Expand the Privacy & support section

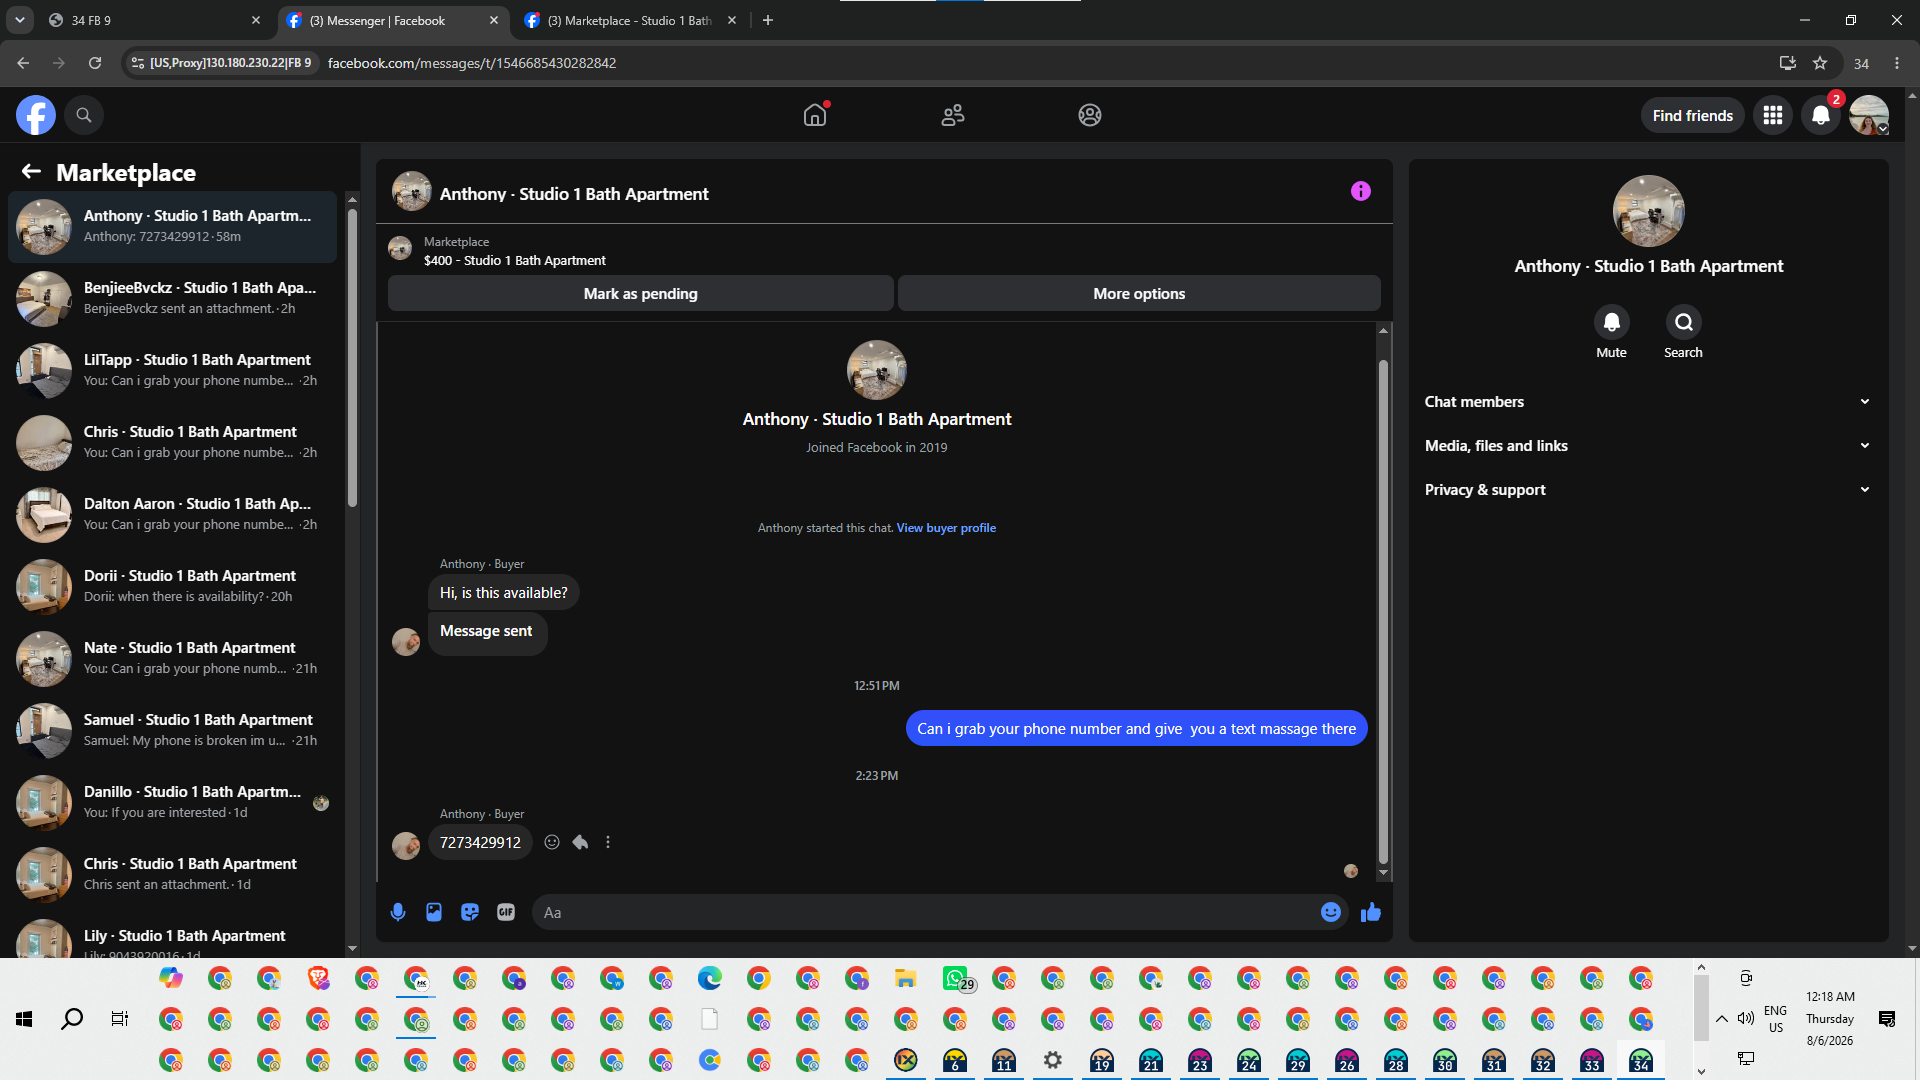pos(1647,490)
